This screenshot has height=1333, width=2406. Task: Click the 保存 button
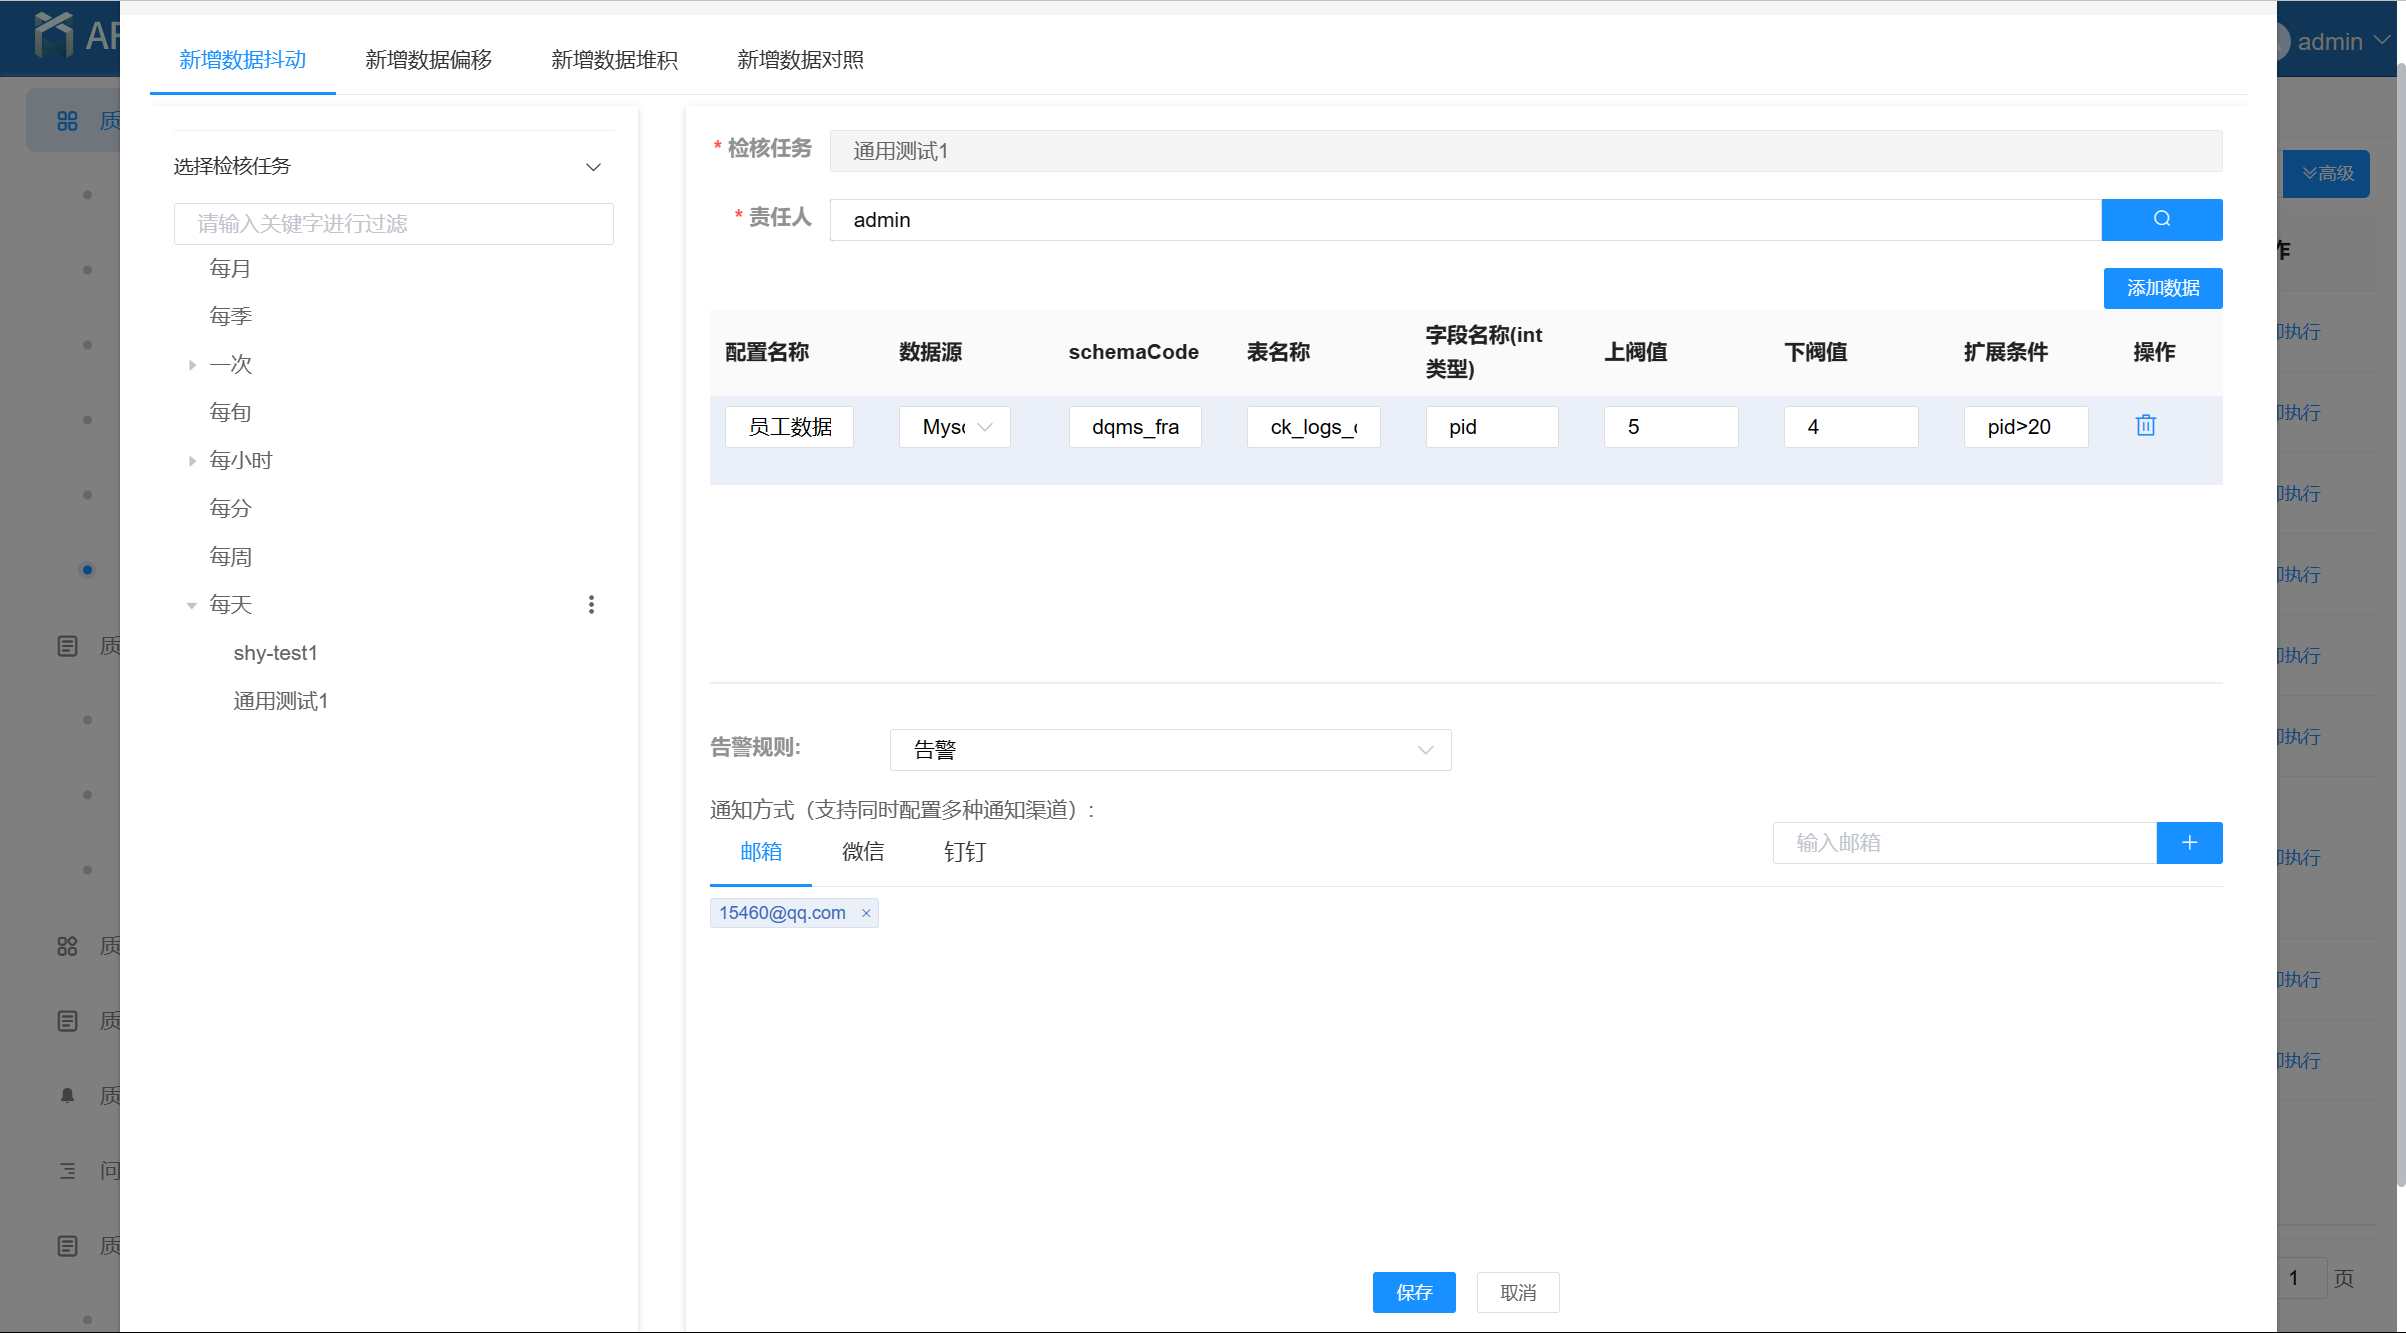pyautogui.click(x=1413, y=1292)
